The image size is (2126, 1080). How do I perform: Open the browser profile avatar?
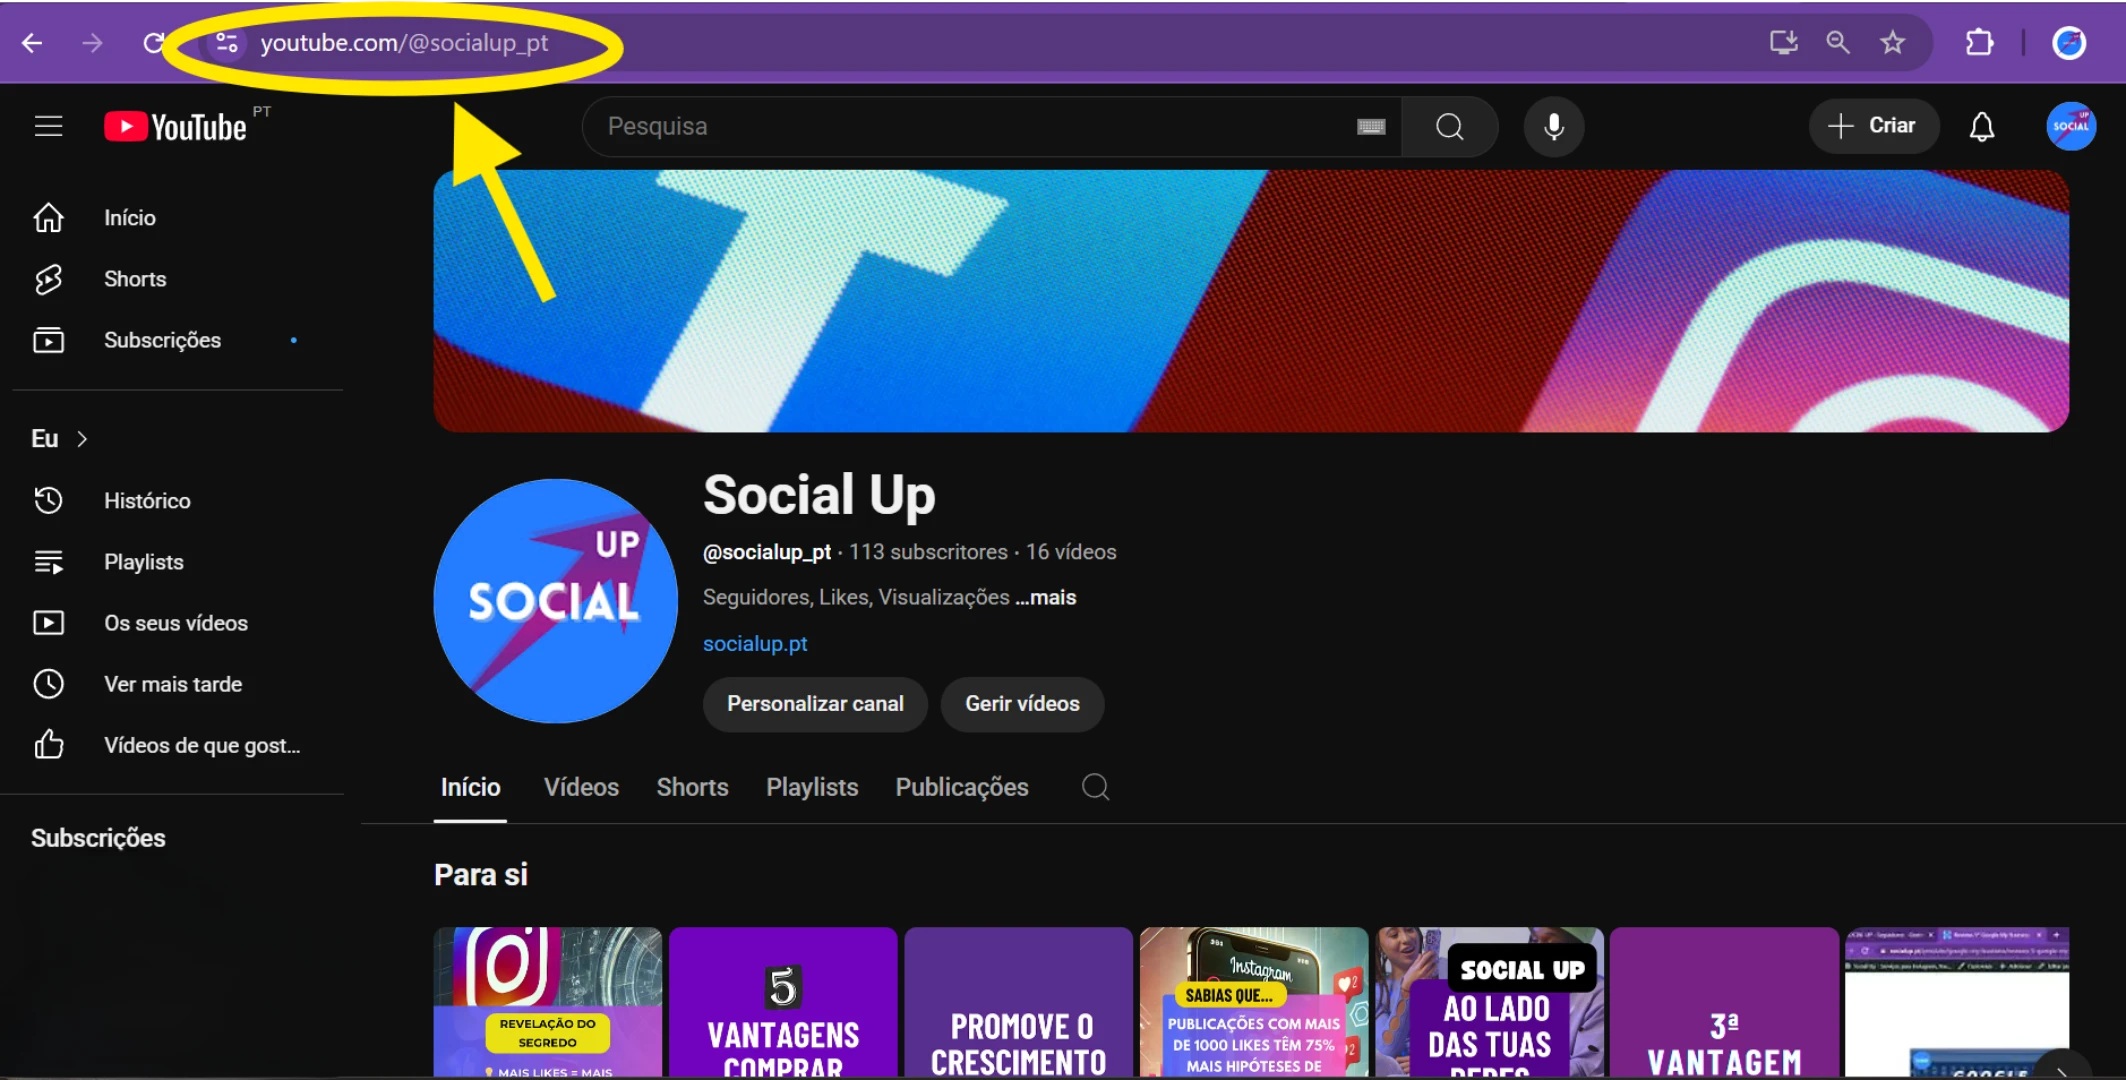2069,42
